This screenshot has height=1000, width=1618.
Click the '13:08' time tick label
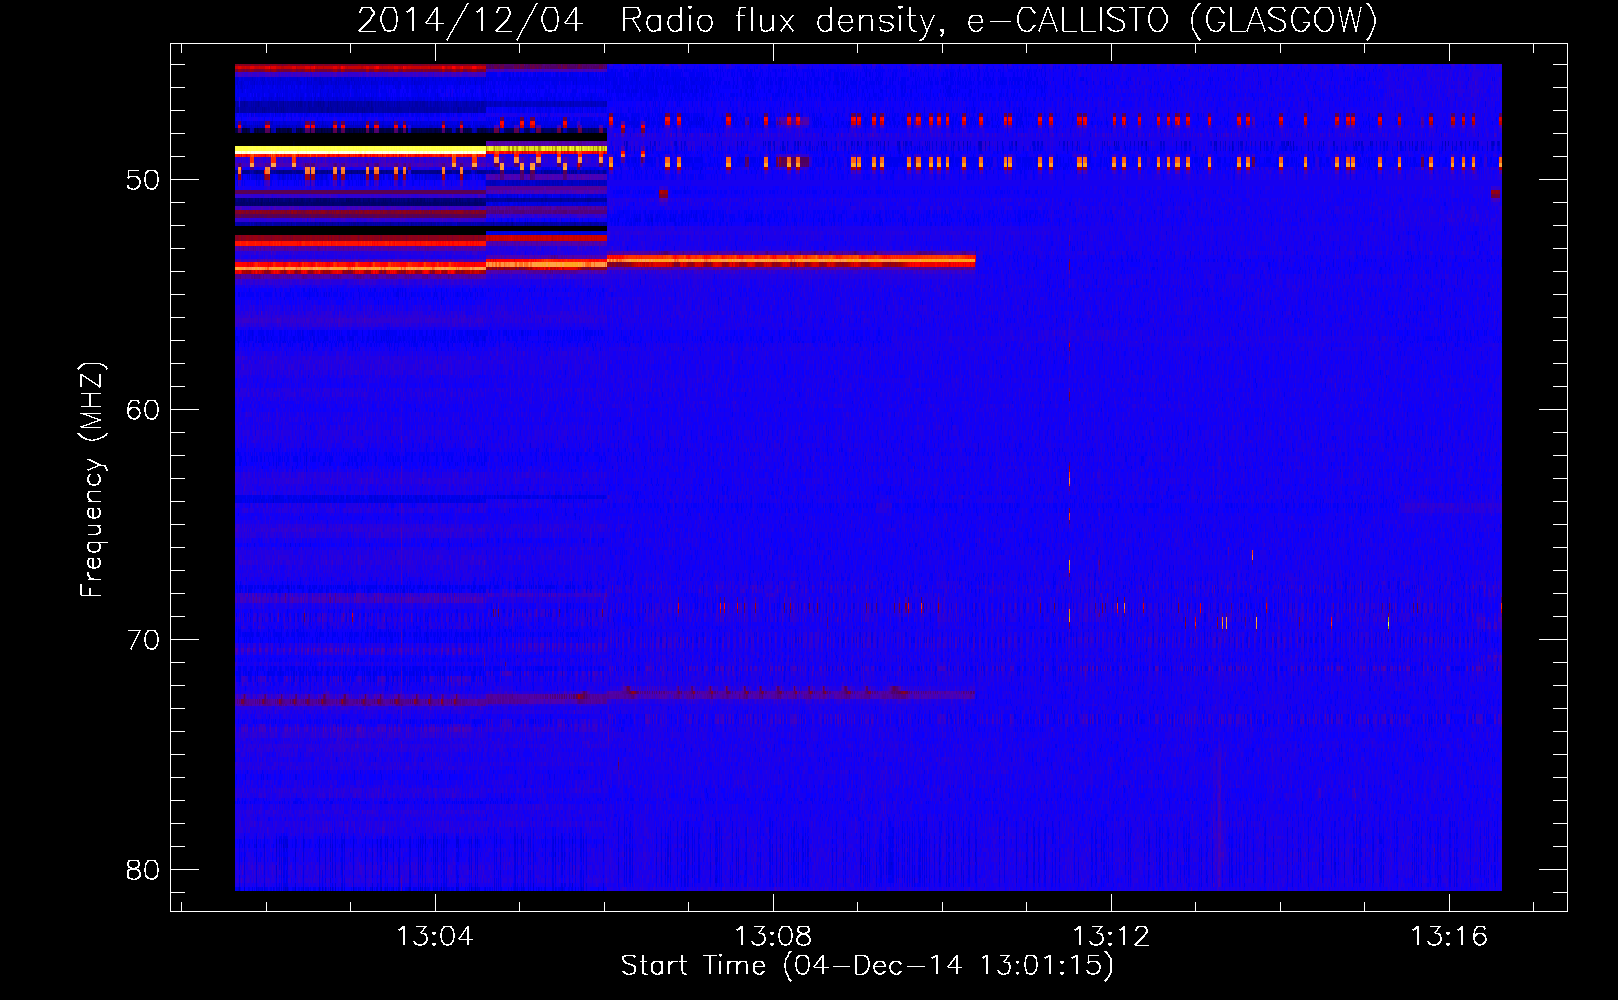tap(773, 936)
